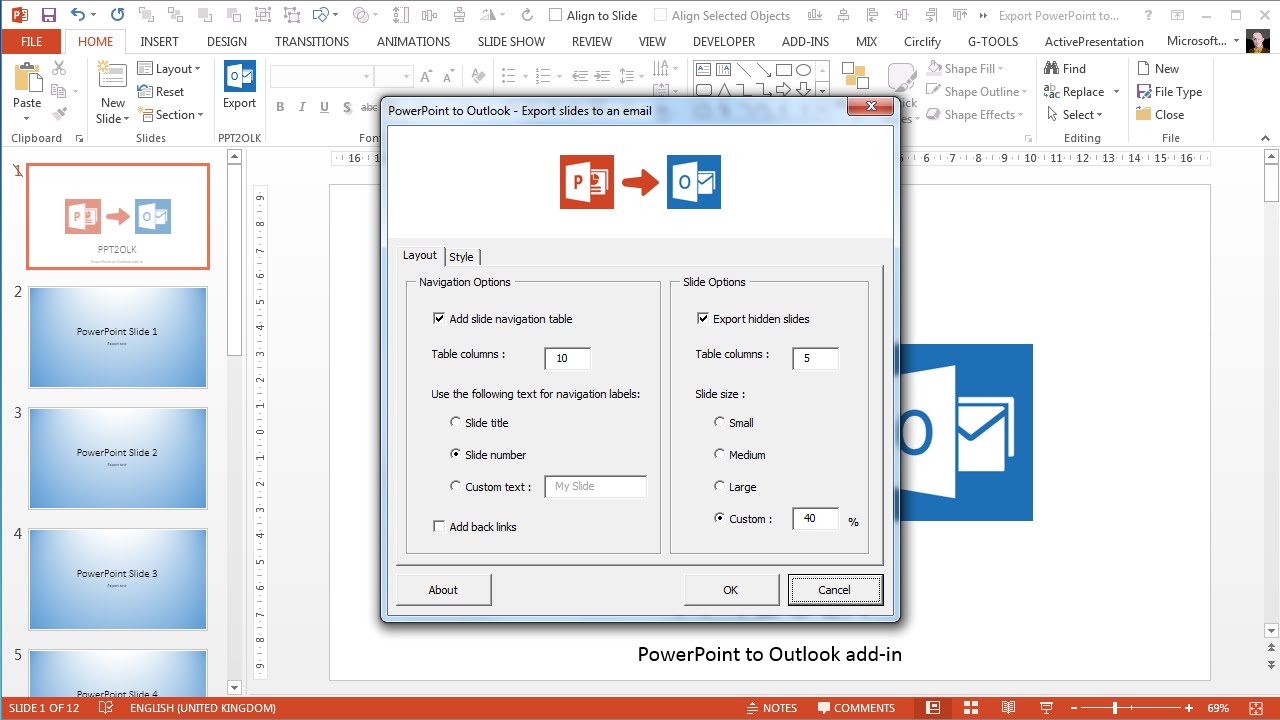1280x720 pixels.
Task: Open the Replace dropdown arrow
Action: (x=1116, y=91)
